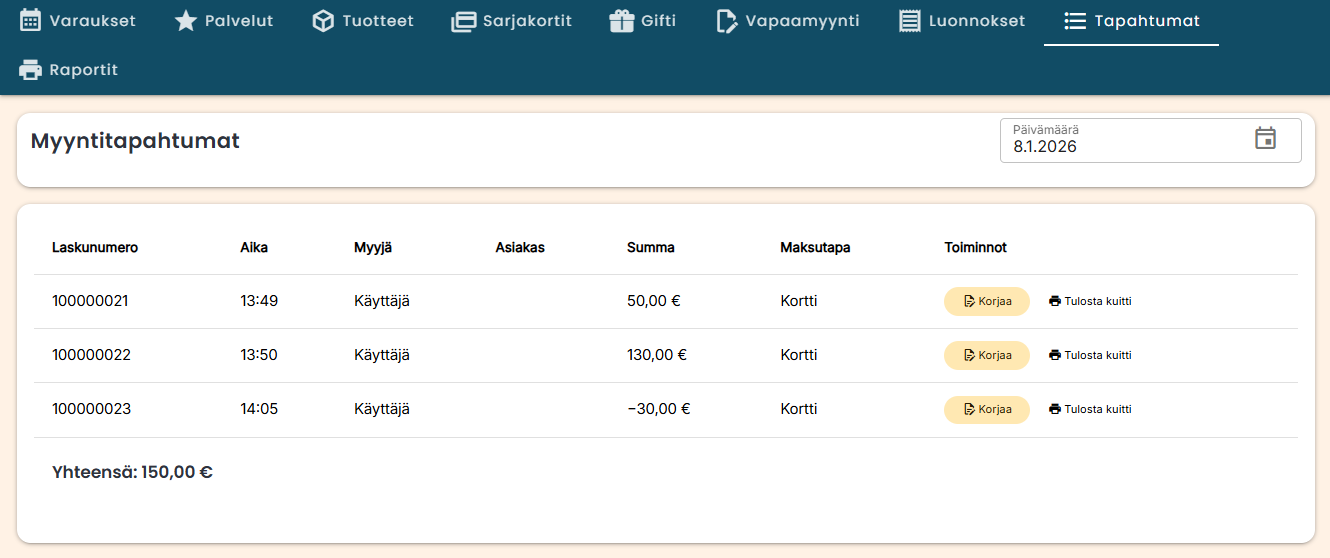1330x558 pixels.
Task: Tulosta kuitti for invoice 100000023
Action: click(1090, 409)
